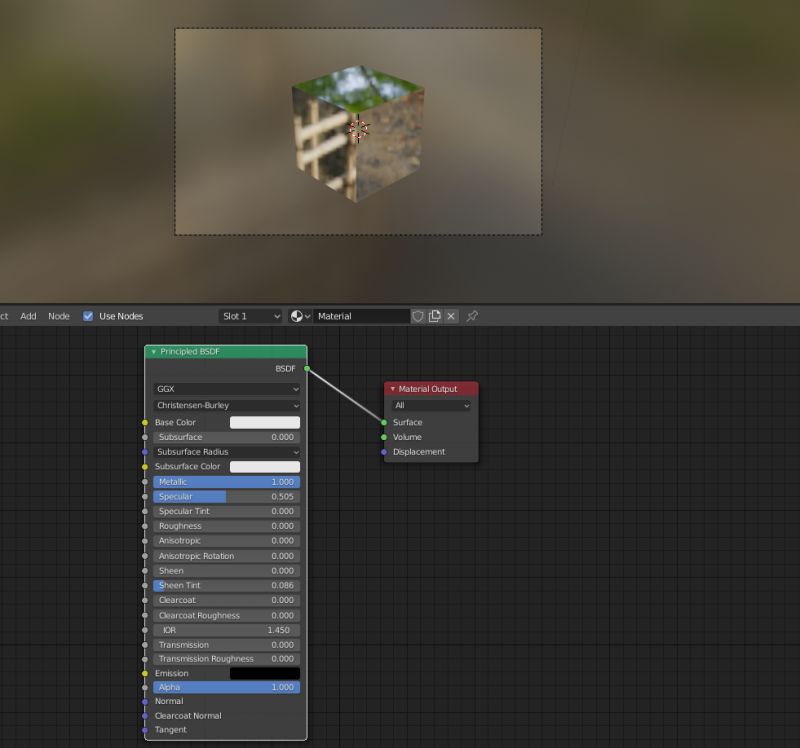Click the browse material datablock sphere icon
Image resolution: width=800 pixels, height=748 pixels.
[x=294, y=316]
